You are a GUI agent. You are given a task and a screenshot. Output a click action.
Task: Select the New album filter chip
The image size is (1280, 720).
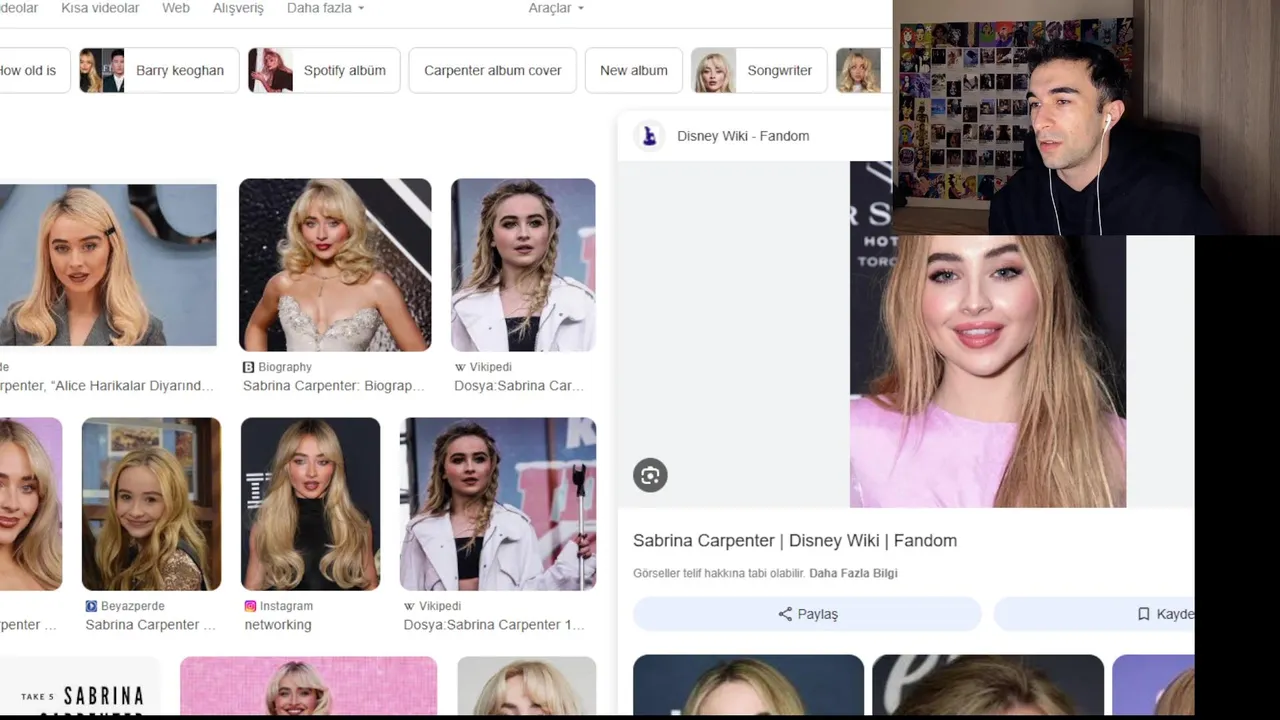coord(634,70)
